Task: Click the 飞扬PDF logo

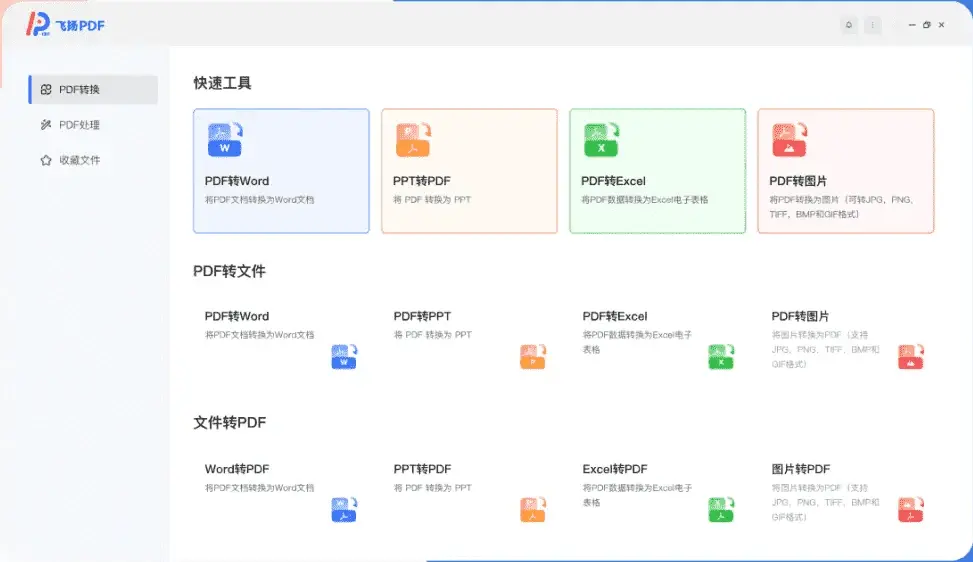Action: [x=65, y=25]
